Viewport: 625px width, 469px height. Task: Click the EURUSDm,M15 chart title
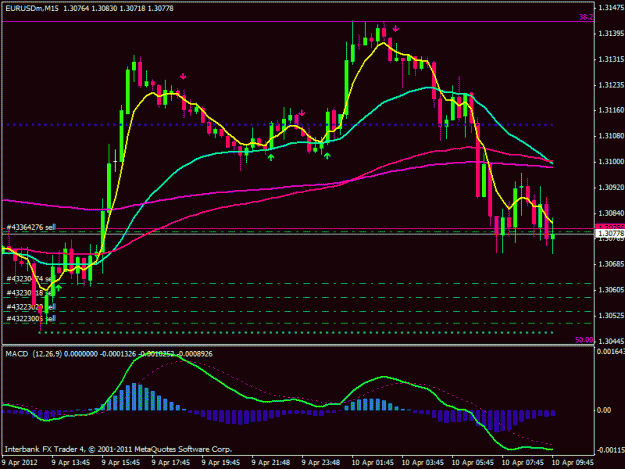coord(31,8)
